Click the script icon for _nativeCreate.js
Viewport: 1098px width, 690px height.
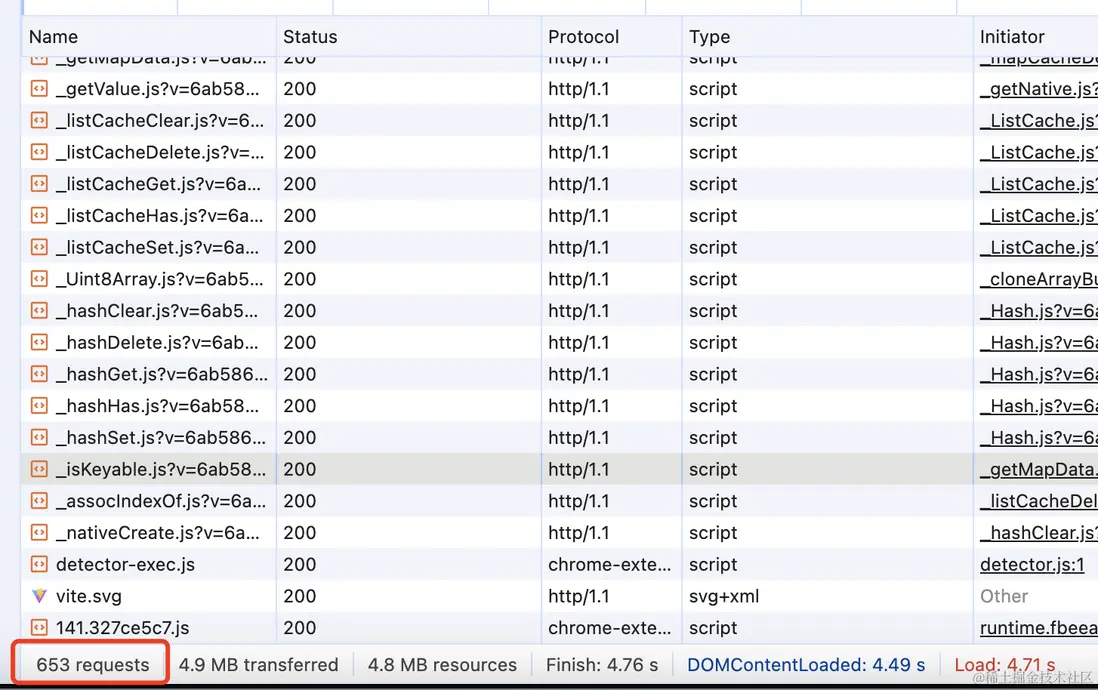coord(39,533)
